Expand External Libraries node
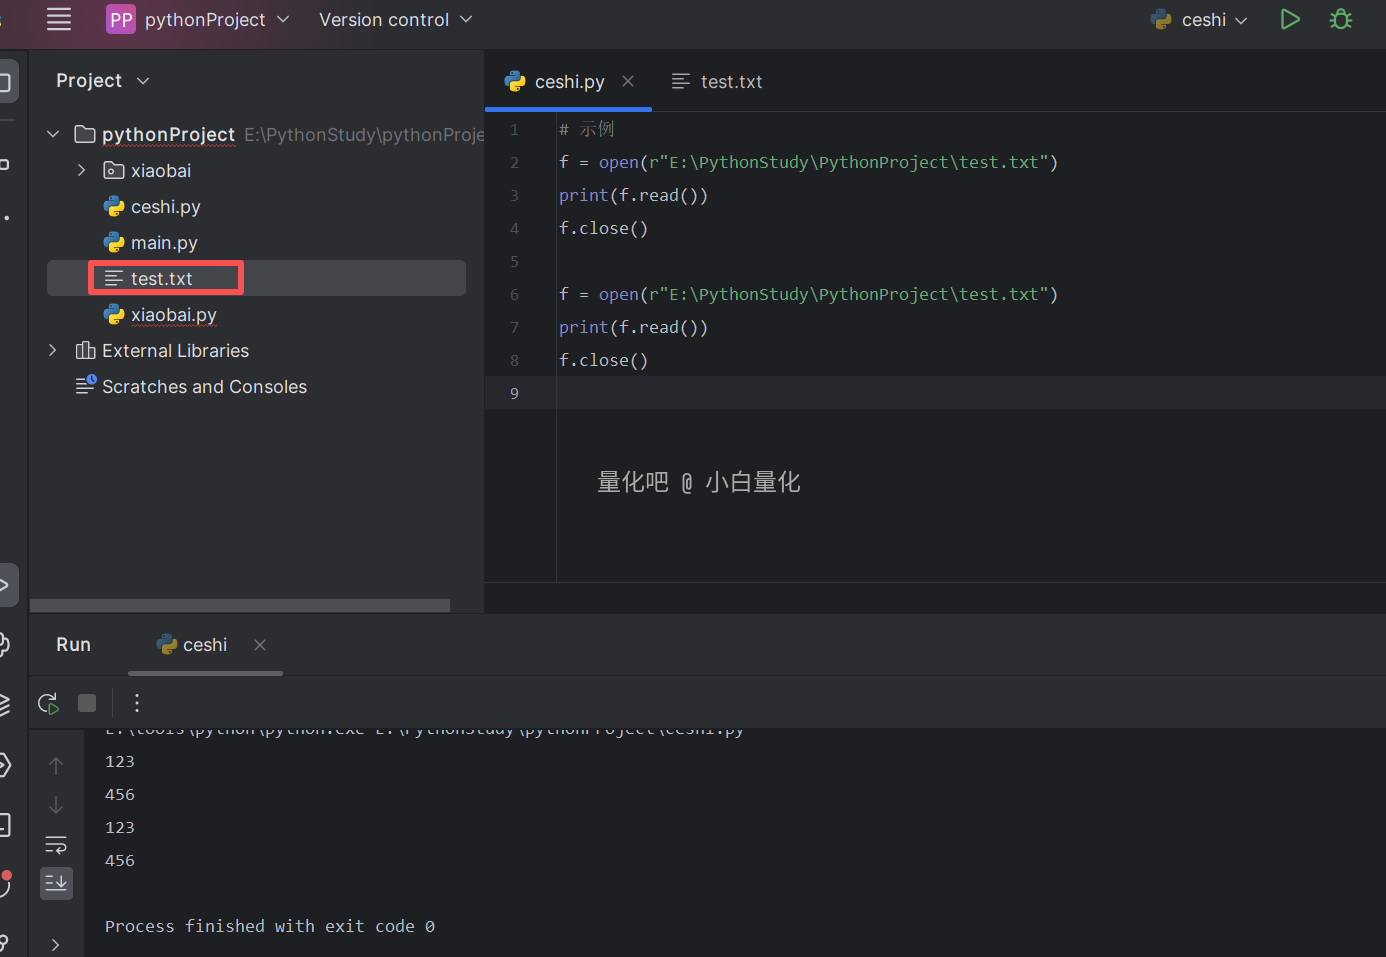1386x957 pixels. [53, 351]
